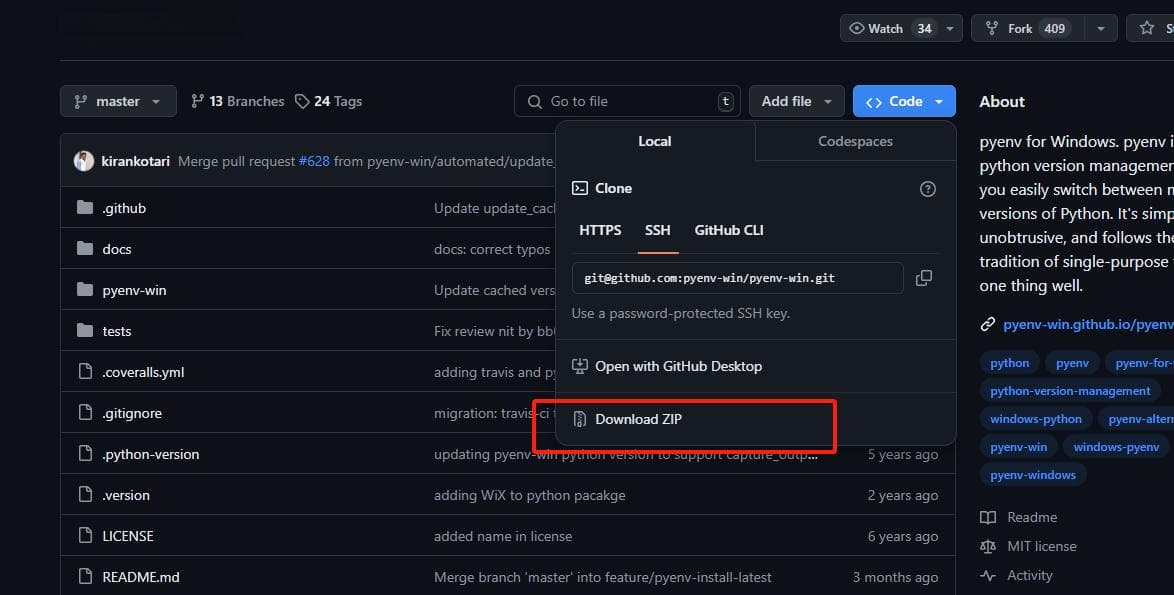Click the zip file icon in the dropdown

click(x=580, y=419)
